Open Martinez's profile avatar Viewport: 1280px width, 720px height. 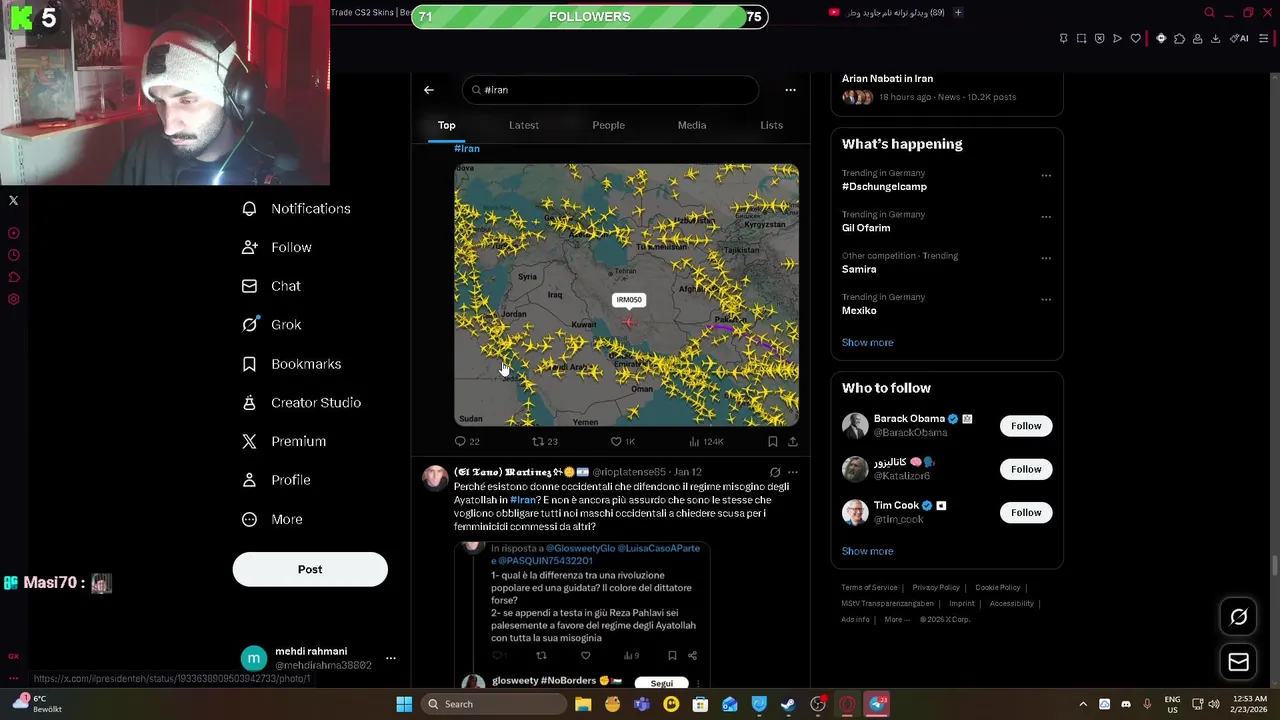click(x=435, y=478)
